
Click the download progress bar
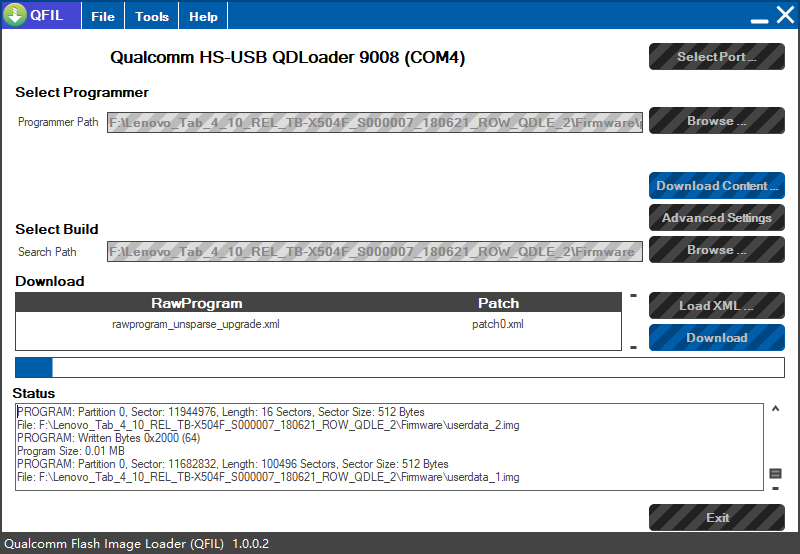tap(400, 368)
